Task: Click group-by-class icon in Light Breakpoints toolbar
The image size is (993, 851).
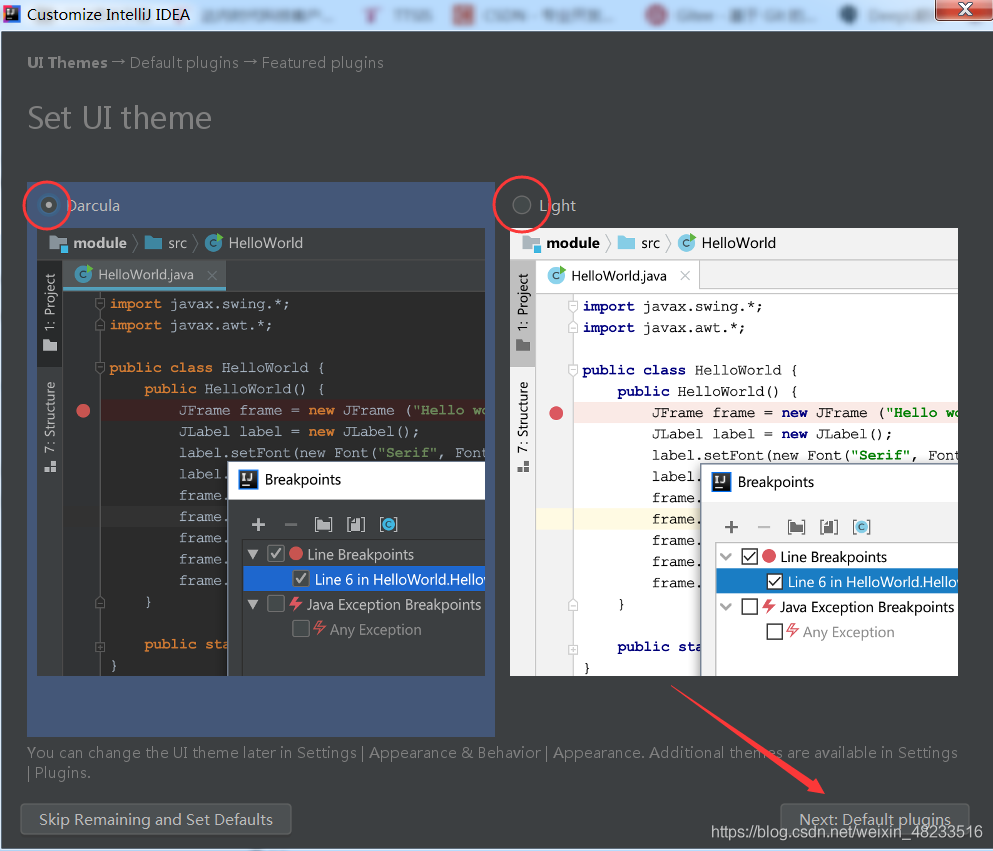Action: click(x=861, y=527)
